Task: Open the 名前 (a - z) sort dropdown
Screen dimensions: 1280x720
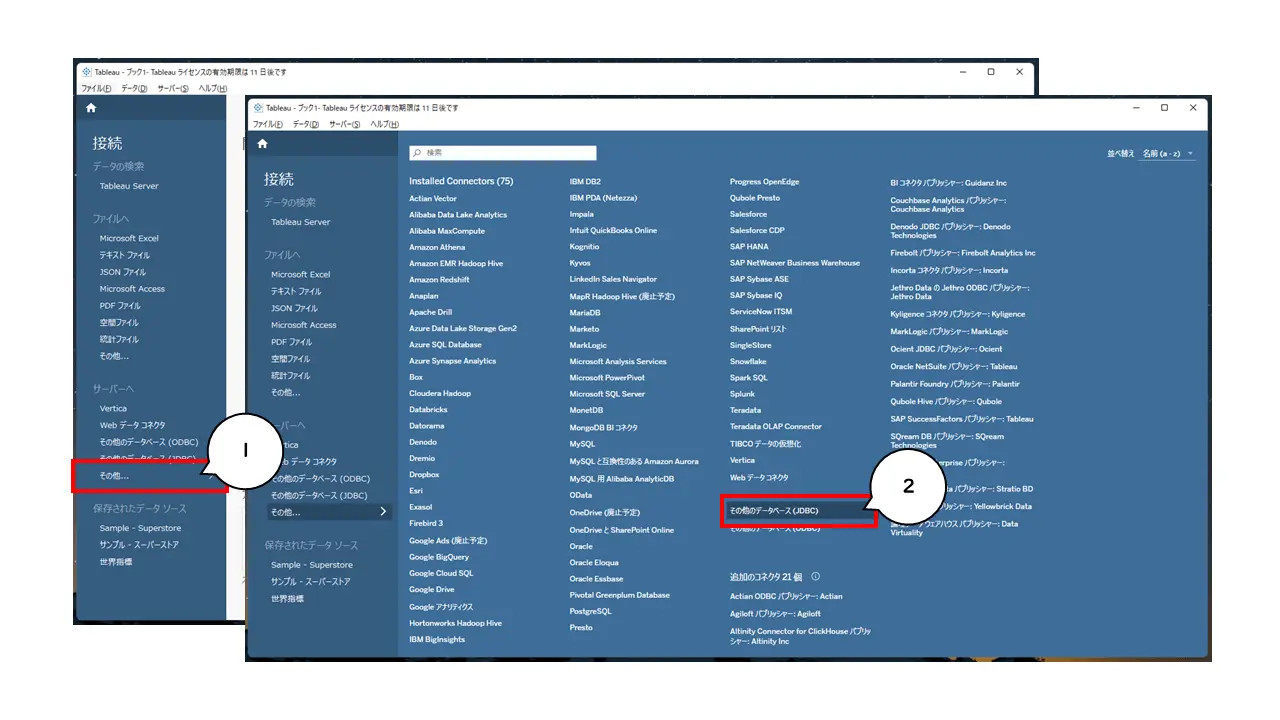Action: [x=1168, y=154]
